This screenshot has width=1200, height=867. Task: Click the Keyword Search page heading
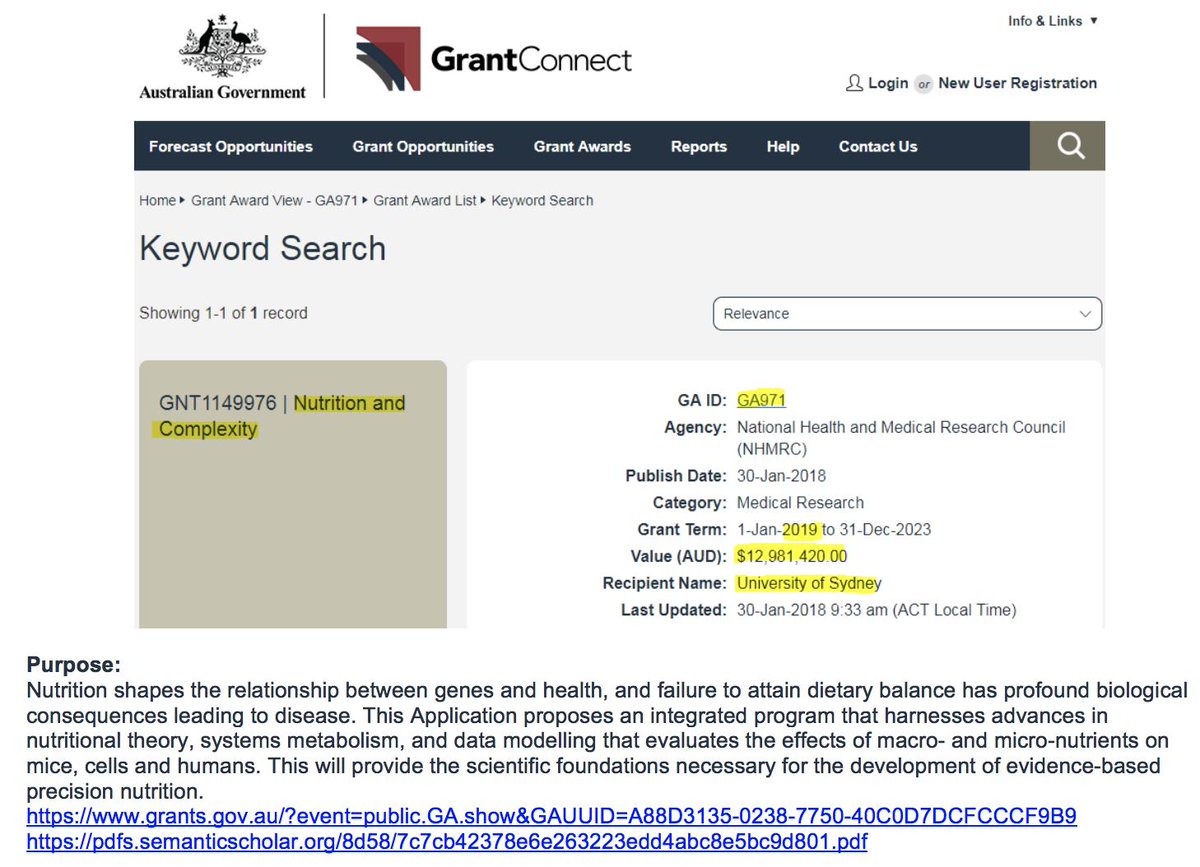[263, 248]
